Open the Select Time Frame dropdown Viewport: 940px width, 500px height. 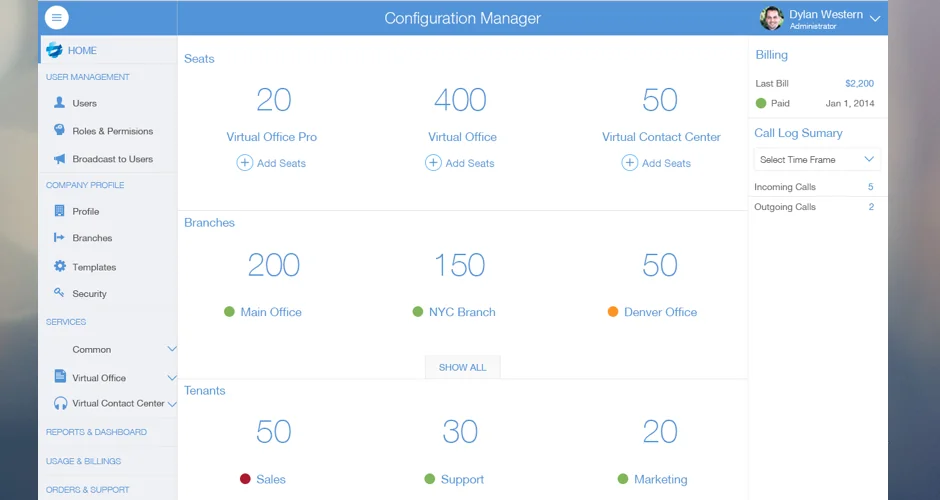[817, 159]
